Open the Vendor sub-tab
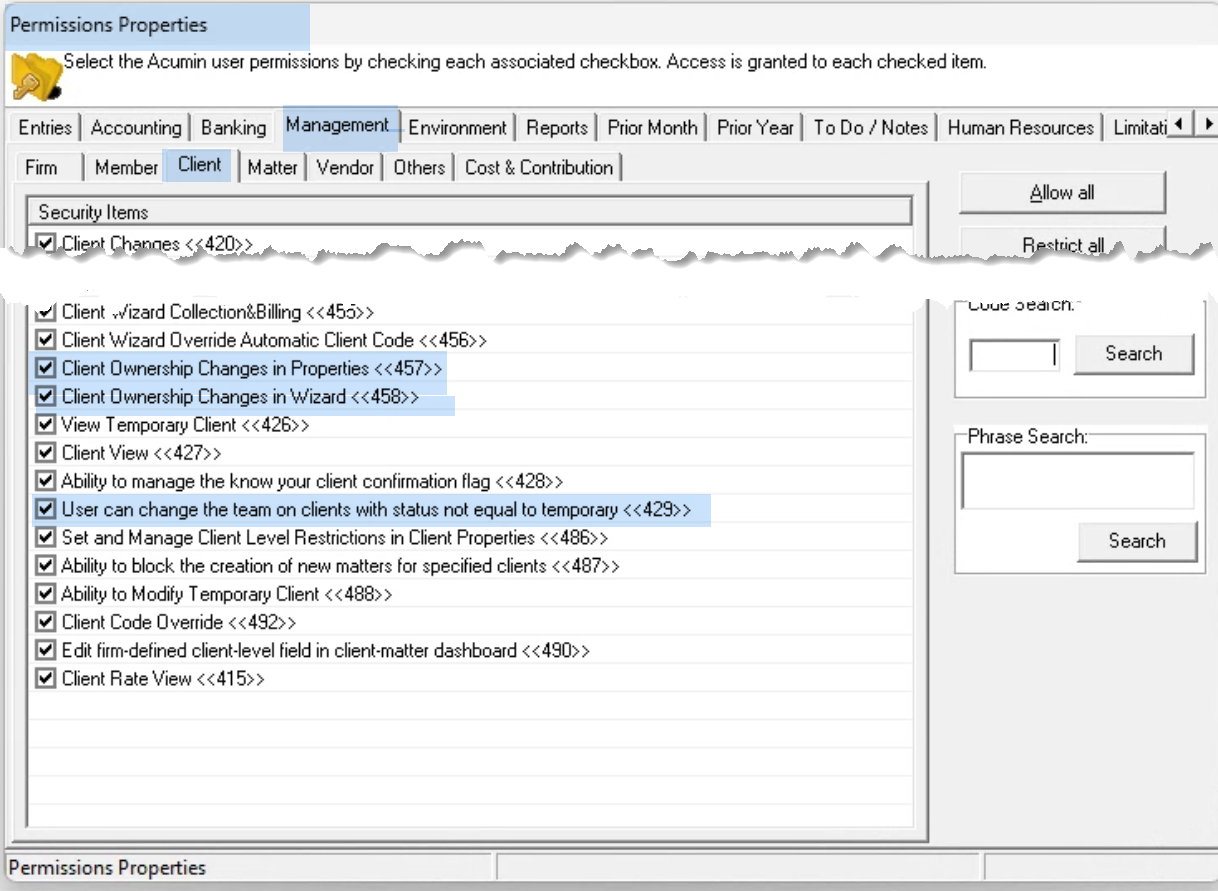Screen dimensions: 1218x891 345,167
